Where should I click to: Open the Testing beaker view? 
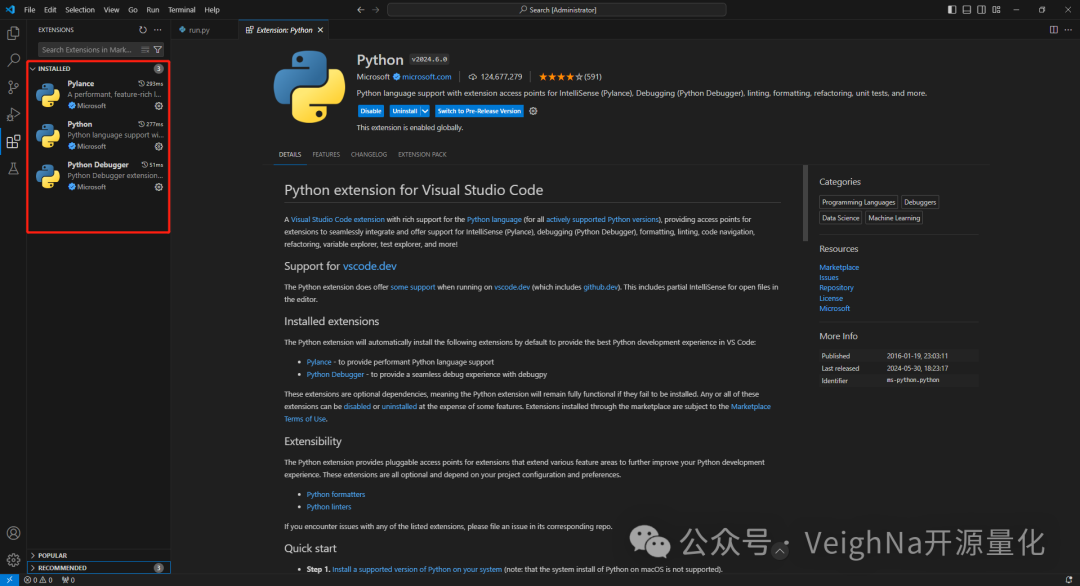click(13, 169)
